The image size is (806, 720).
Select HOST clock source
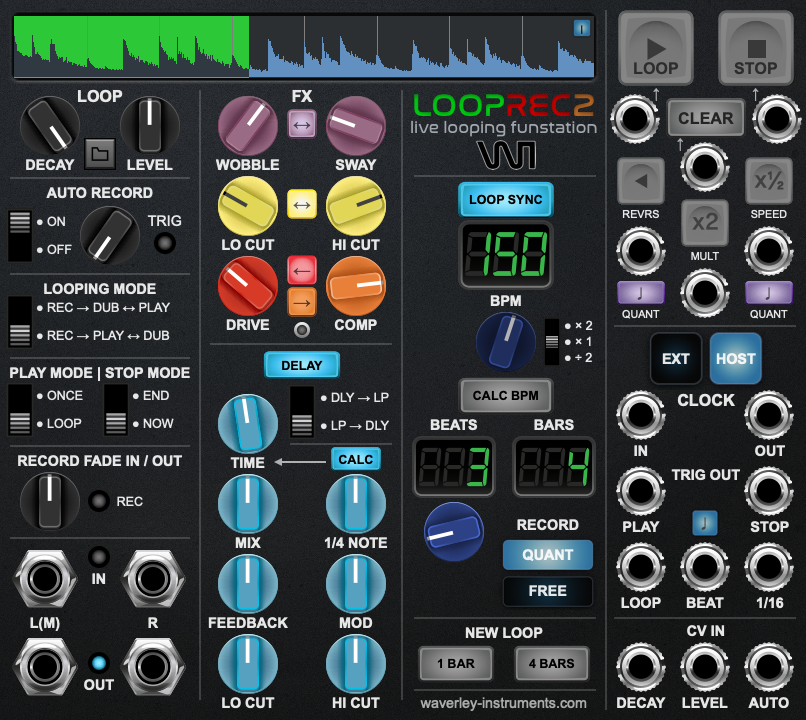click(736, 358)
